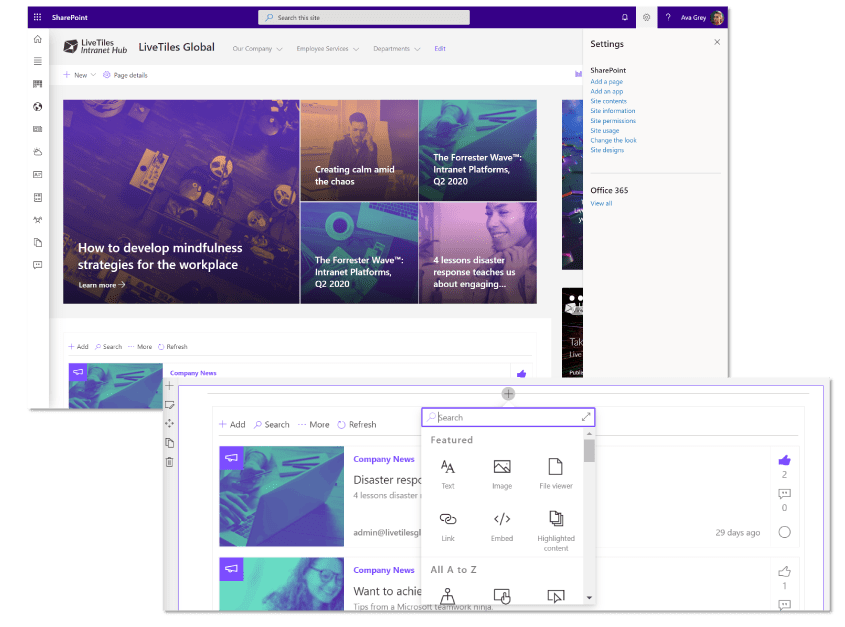Click Search in the lower news toolbar

[272, 424]
